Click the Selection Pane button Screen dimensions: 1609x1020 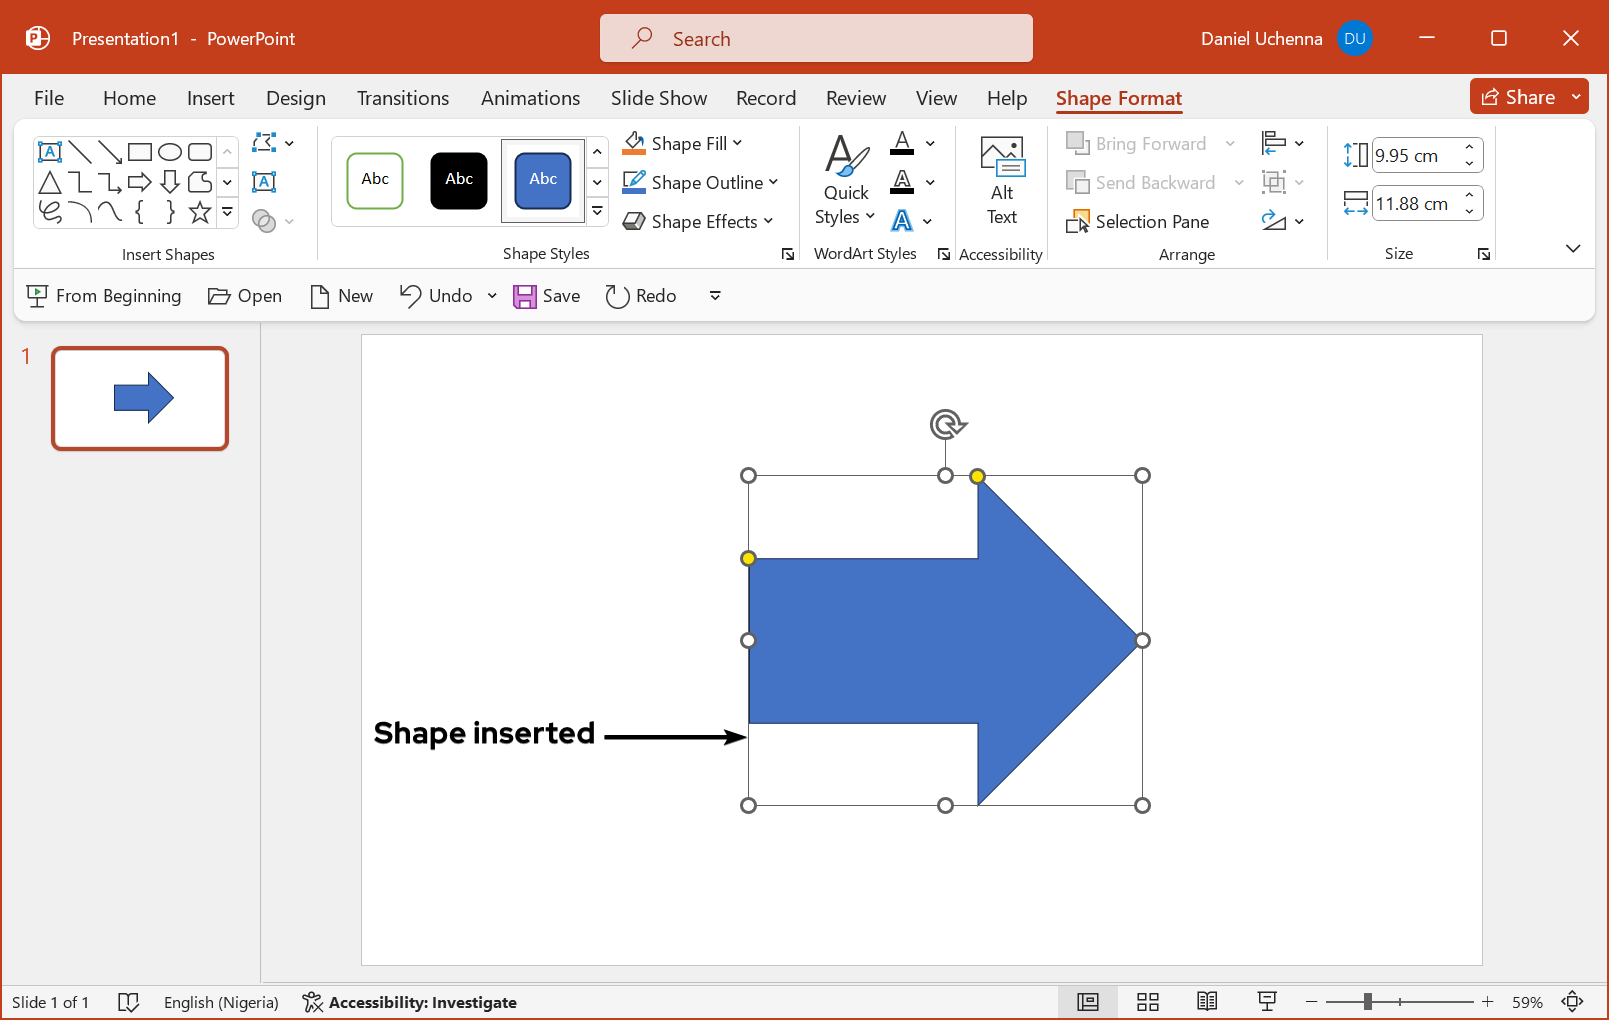1138,222
